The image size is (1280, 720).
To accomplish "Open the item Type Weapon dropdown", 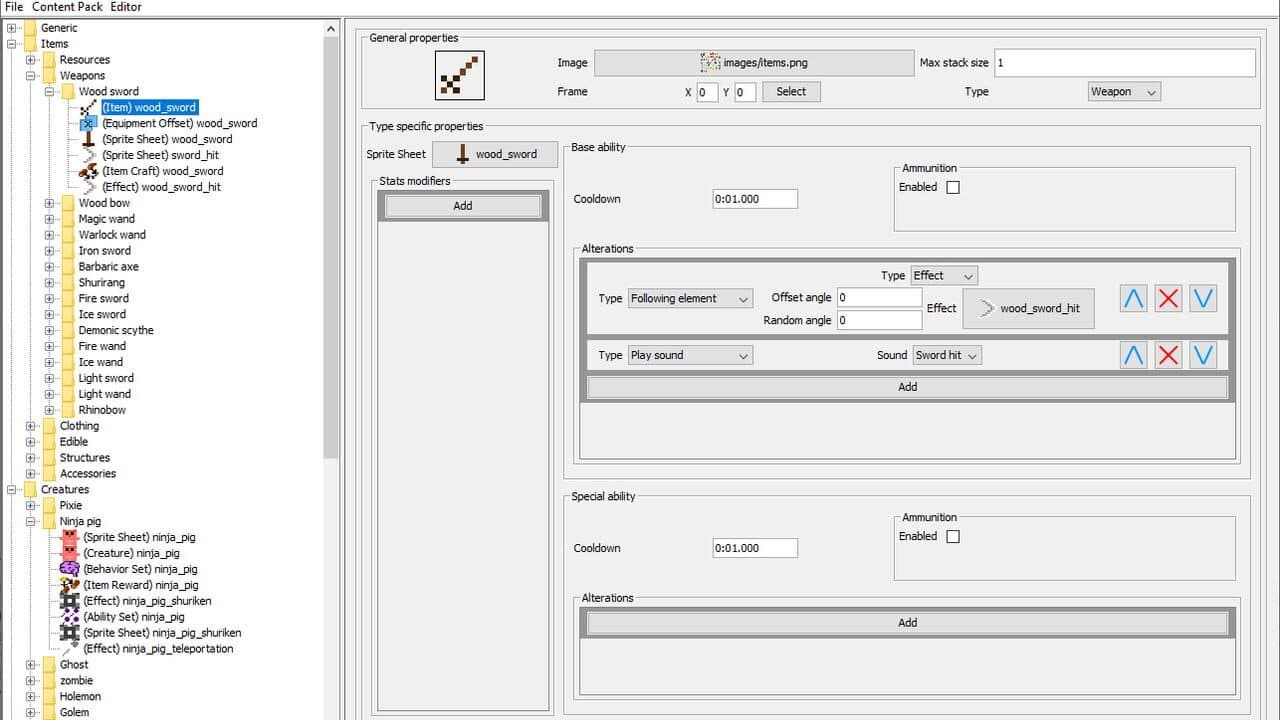I will [x=1124, y=92].
